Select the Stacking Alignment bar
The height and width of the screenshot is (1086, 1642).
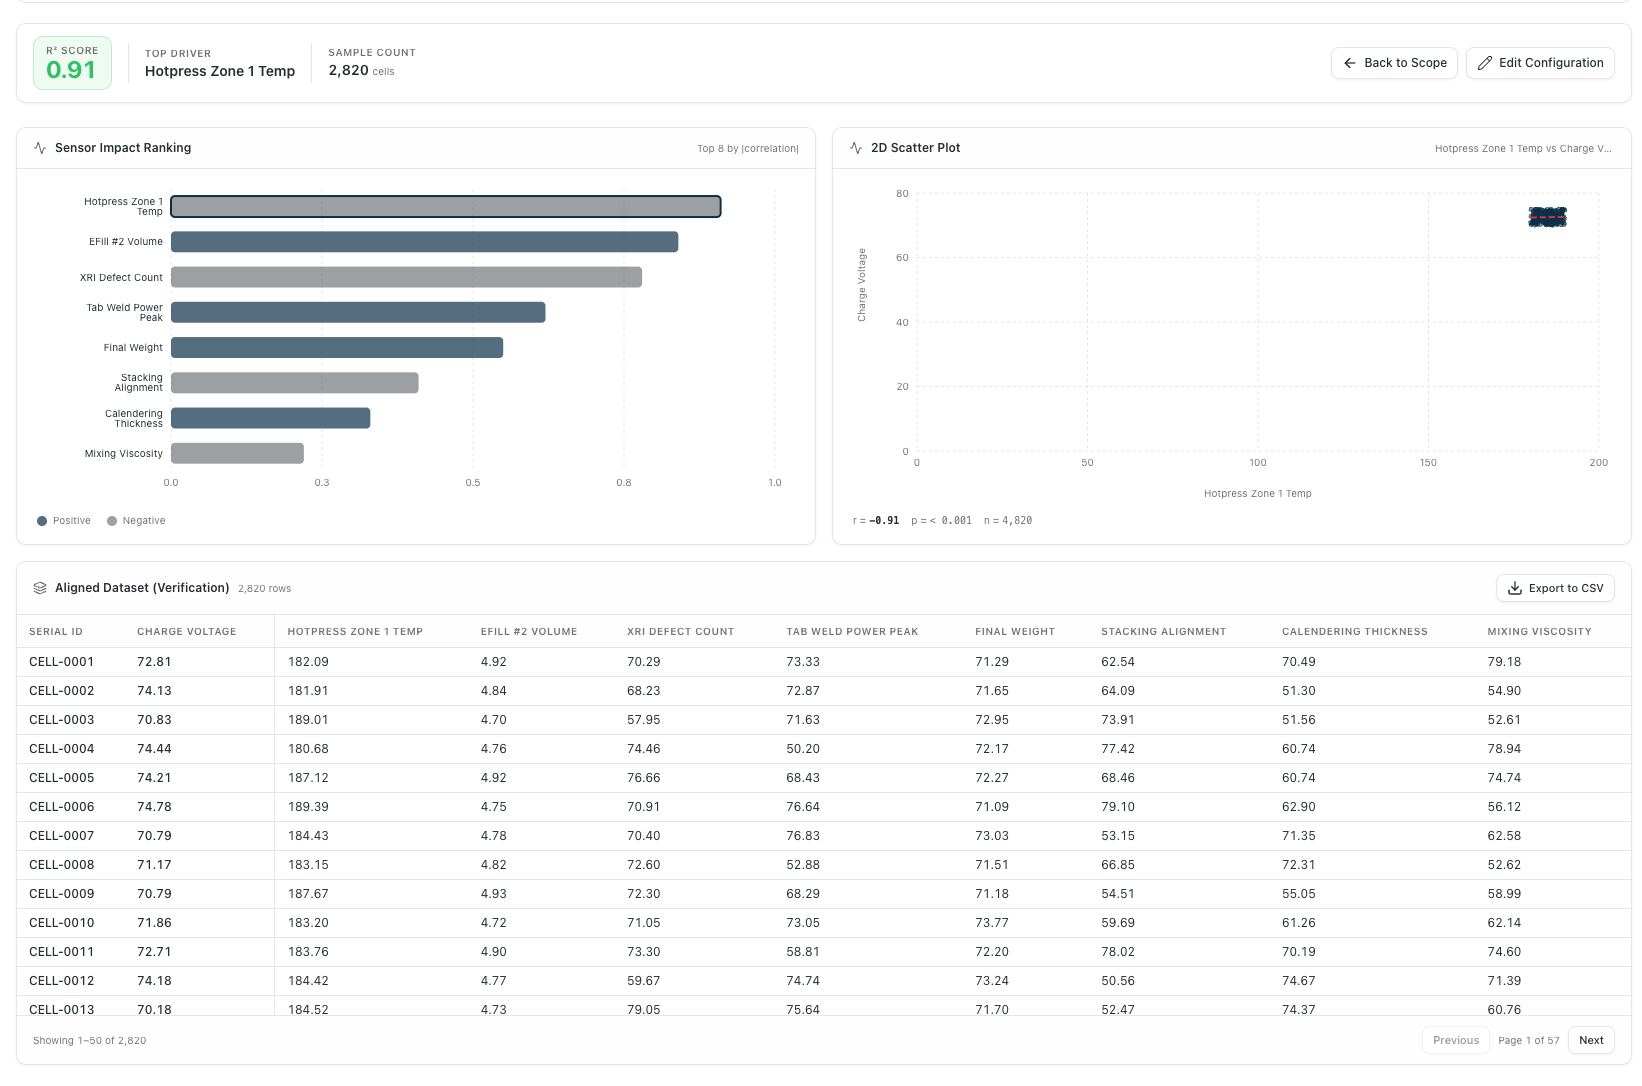pos(295,383)
